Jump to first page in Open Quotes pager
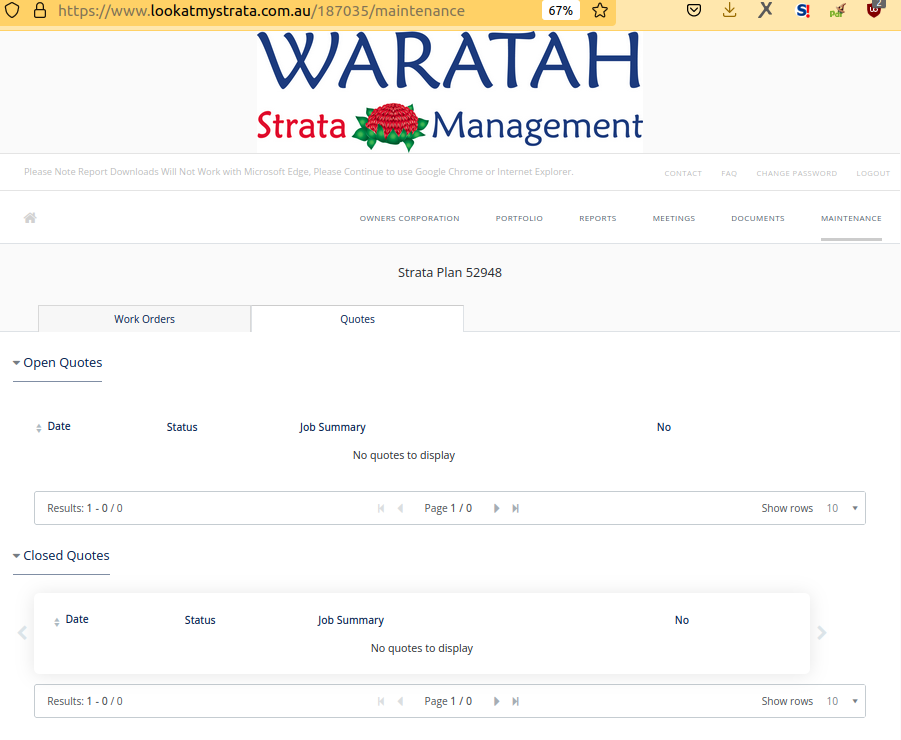The height and width of the screenshot is (740, 901). (381, 508)
